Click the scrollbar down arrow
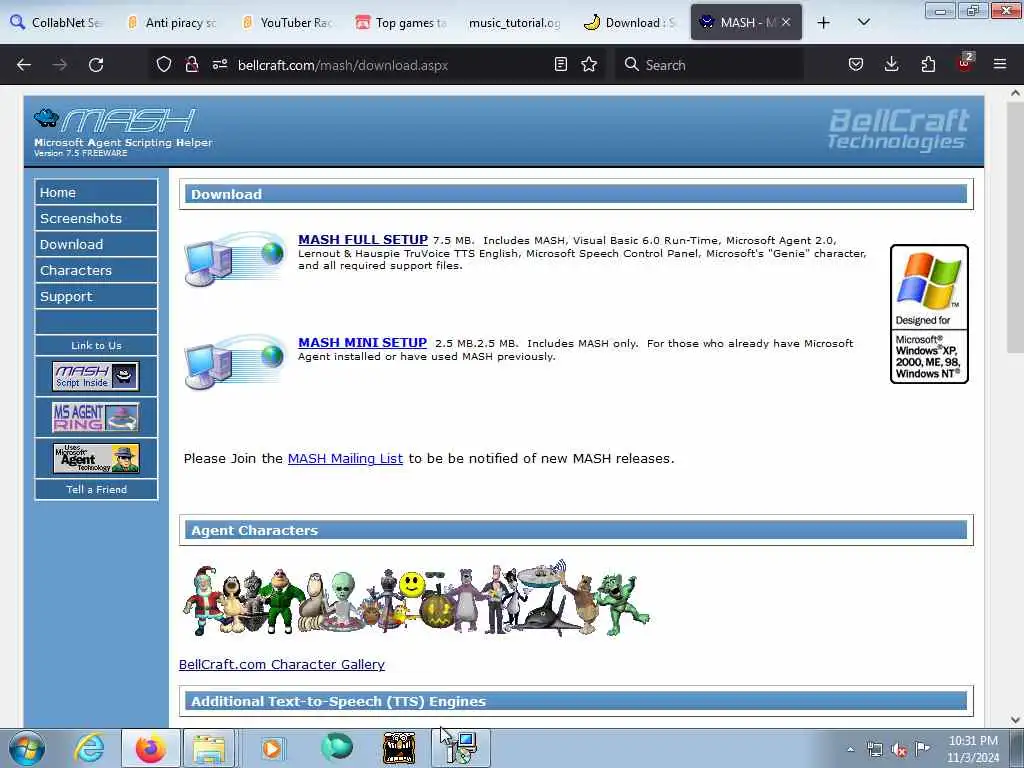The width and height of the screenshot is (1024, 768). (x=1015, y=720)
